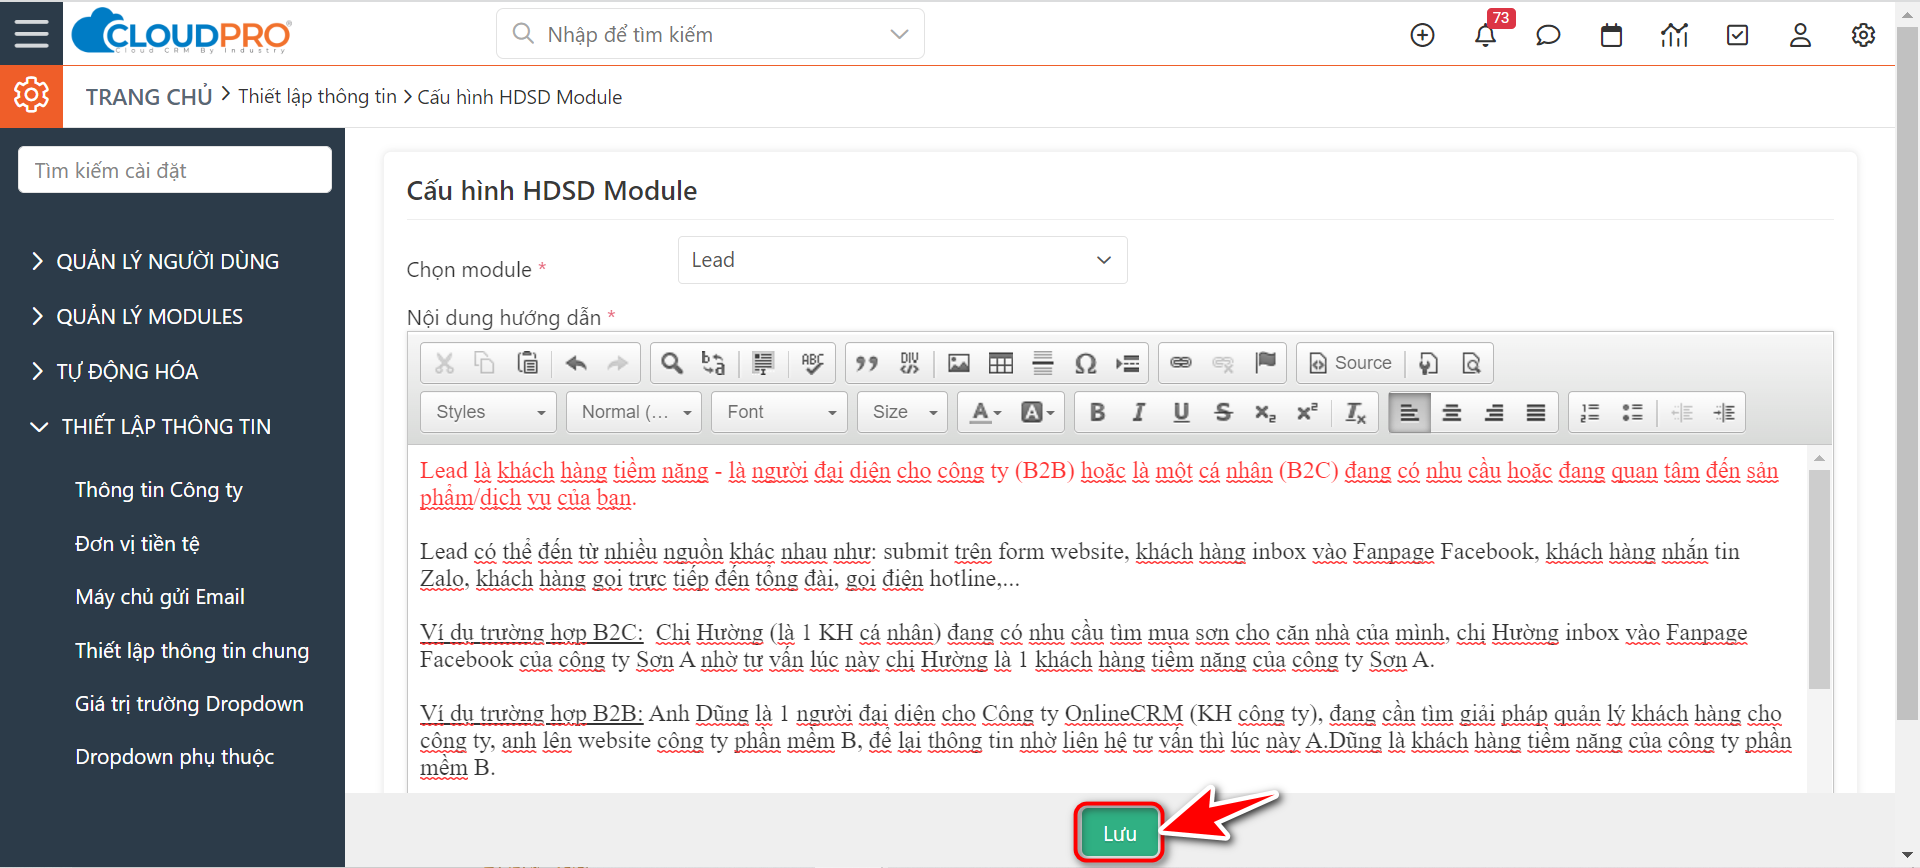Redo the last edit

click(617, 363)
